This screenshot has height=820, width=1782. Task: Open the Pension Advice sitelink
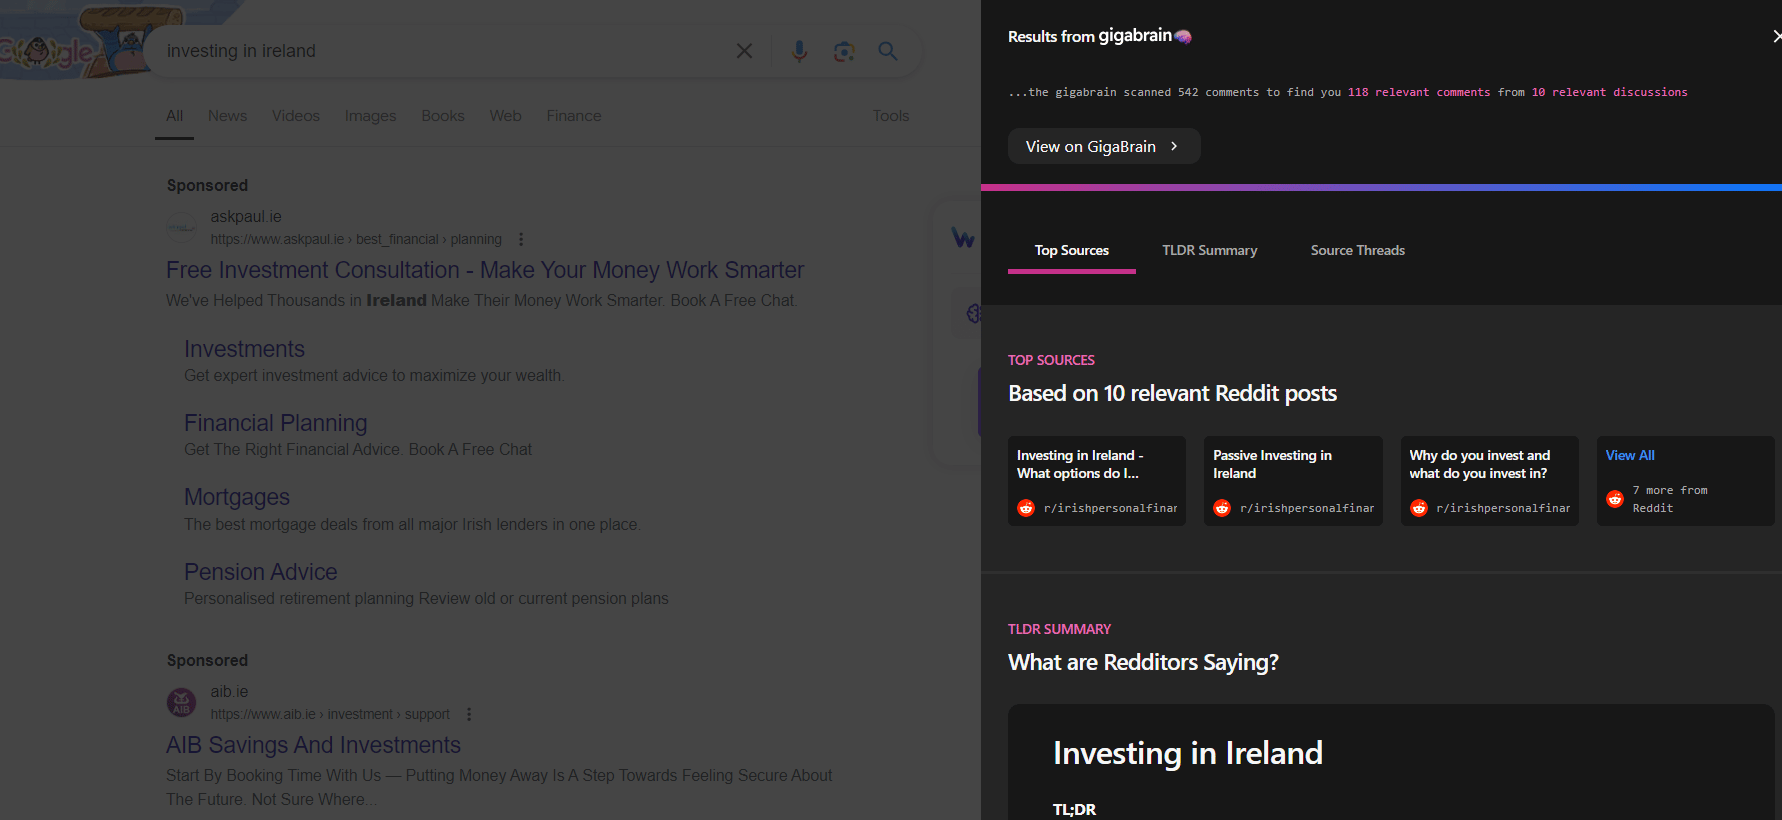261,572
